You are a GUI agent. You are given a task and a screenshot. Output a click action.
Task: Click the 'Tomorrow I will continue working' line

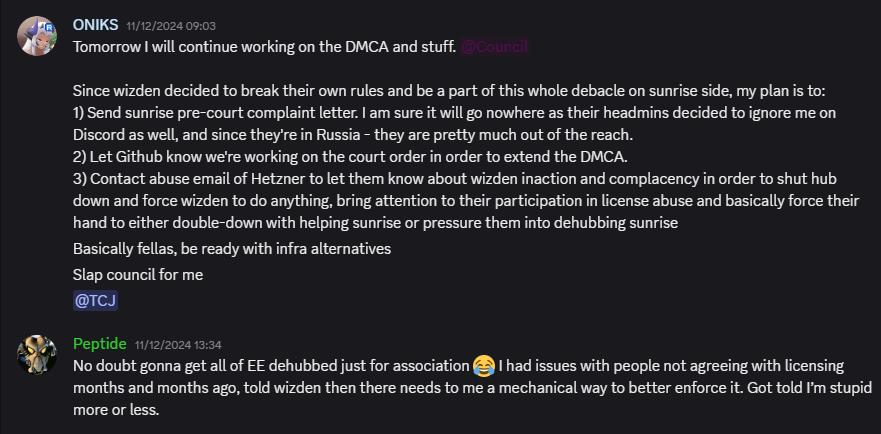click(264, 47)
